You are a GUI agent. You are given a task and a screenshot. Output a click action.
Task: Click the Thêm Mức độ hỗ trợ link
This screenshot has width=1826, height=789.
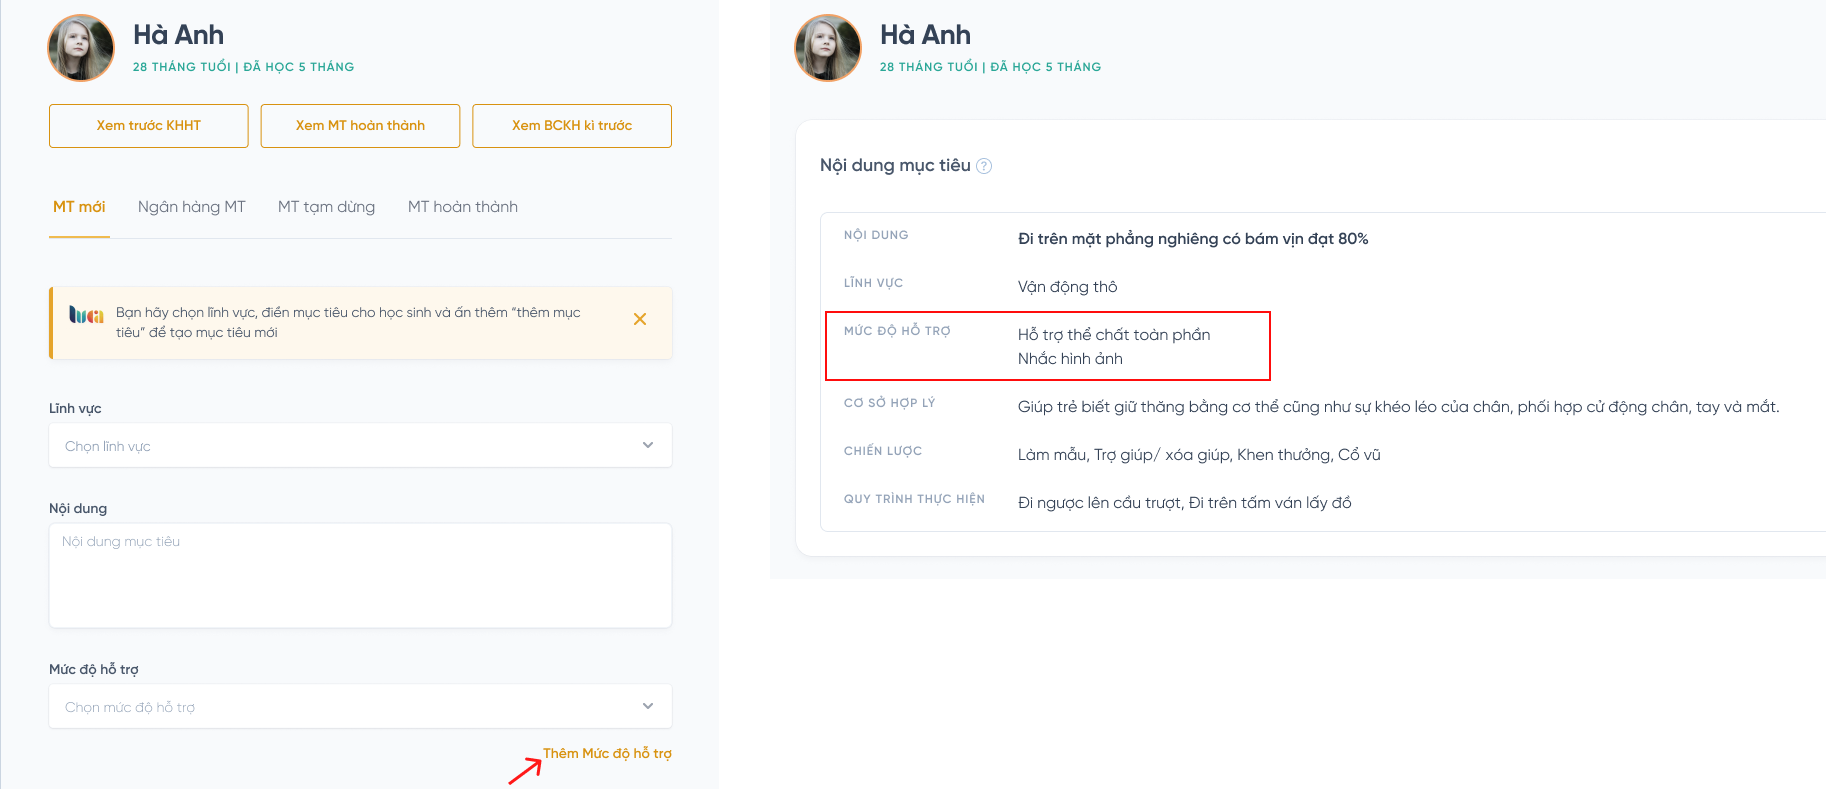(x=607, y=753)
